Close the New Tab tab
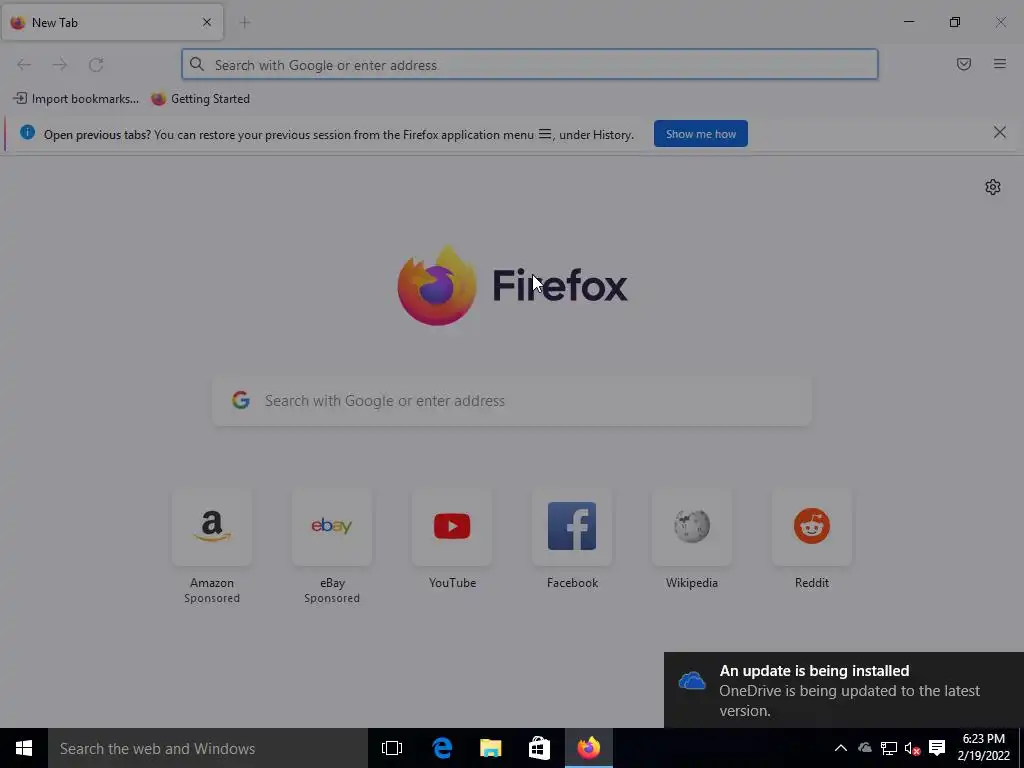 click(x=207, y=22)
